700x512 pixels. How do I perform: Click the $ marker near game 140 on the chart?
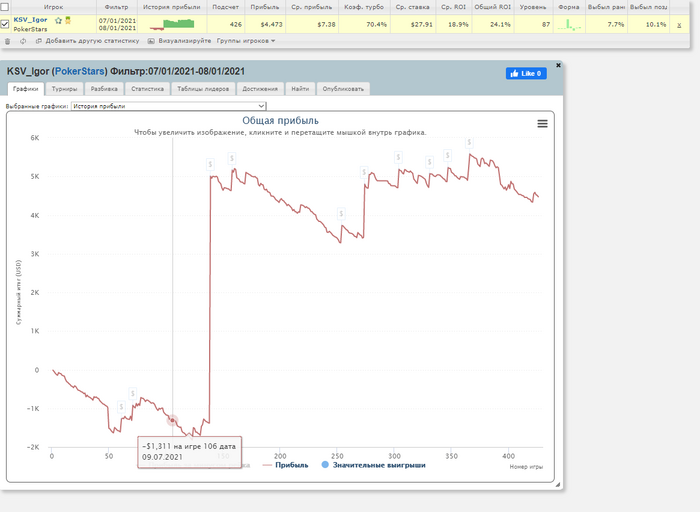210,165
